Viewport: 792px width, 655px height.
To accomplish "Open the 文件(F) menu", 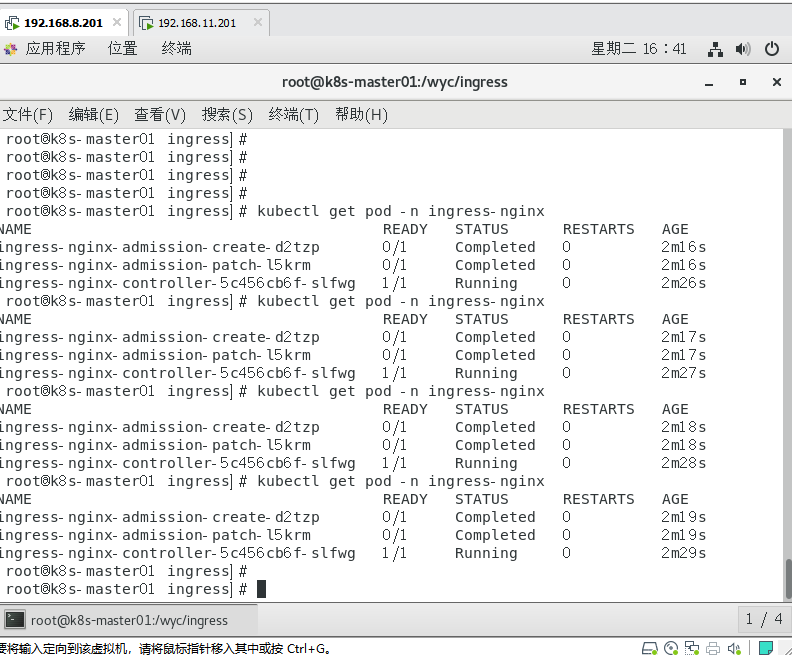I will click(x=27, y=115).
